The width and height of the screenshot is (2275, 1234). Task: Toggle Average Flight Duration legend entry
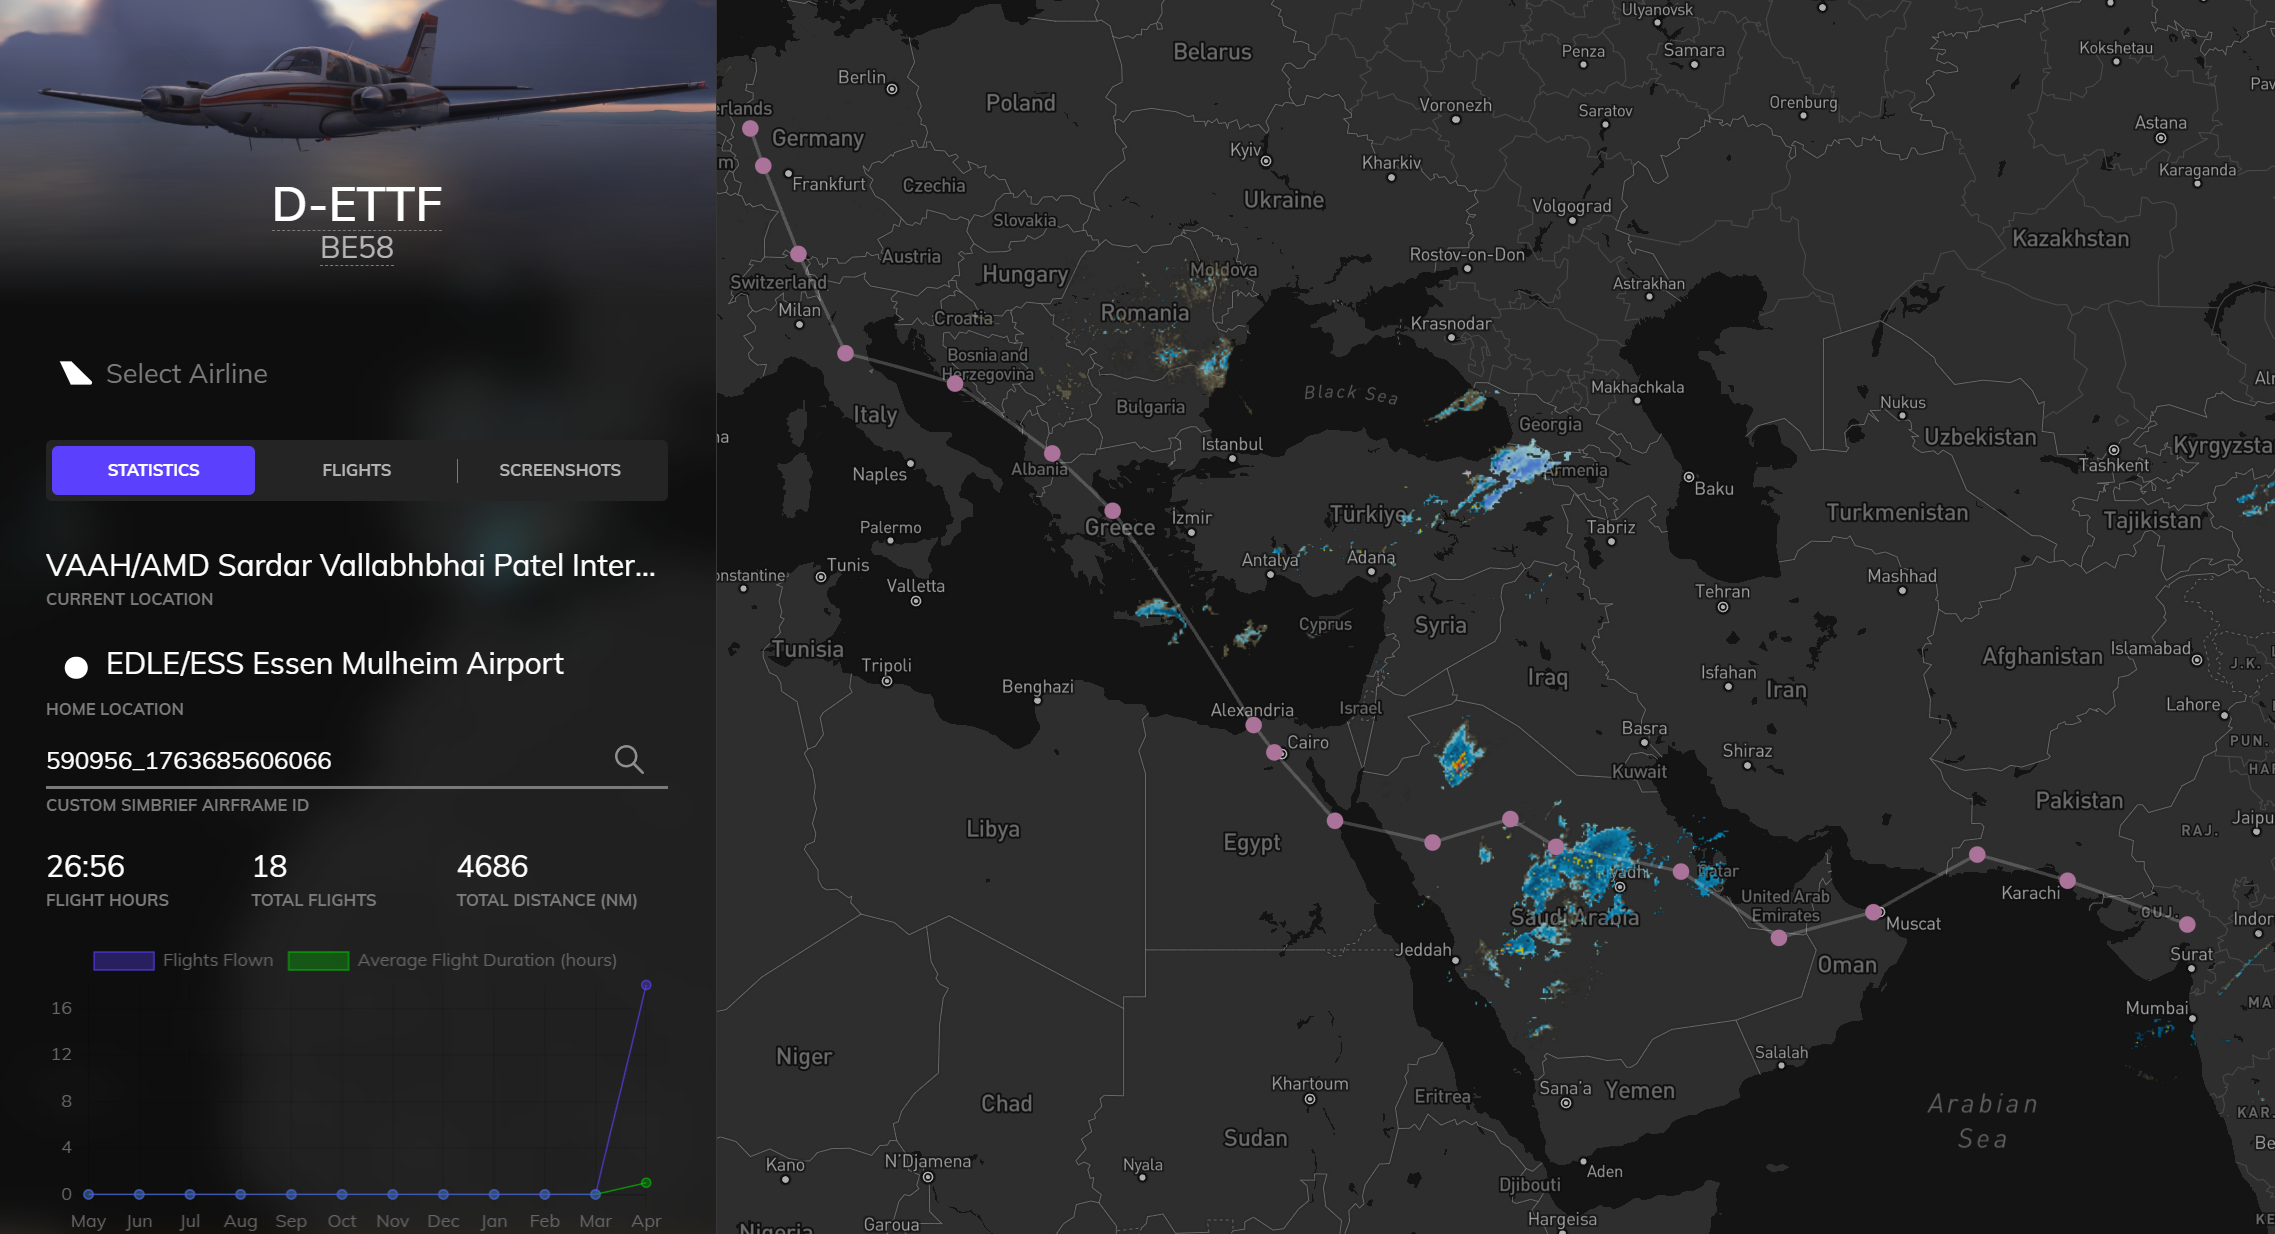452,960
